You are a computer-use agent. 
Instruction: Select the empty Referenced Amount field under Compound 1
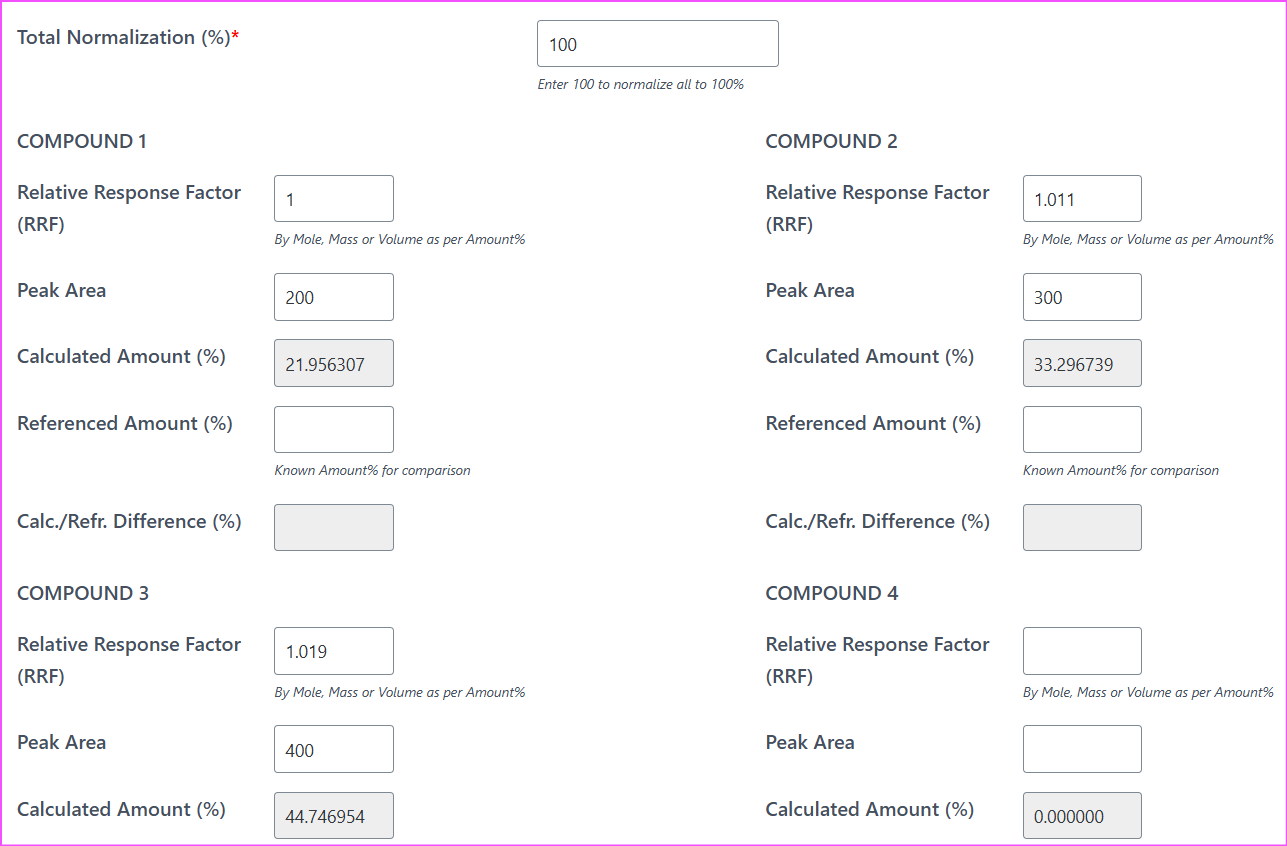click(x=333, y=429)
